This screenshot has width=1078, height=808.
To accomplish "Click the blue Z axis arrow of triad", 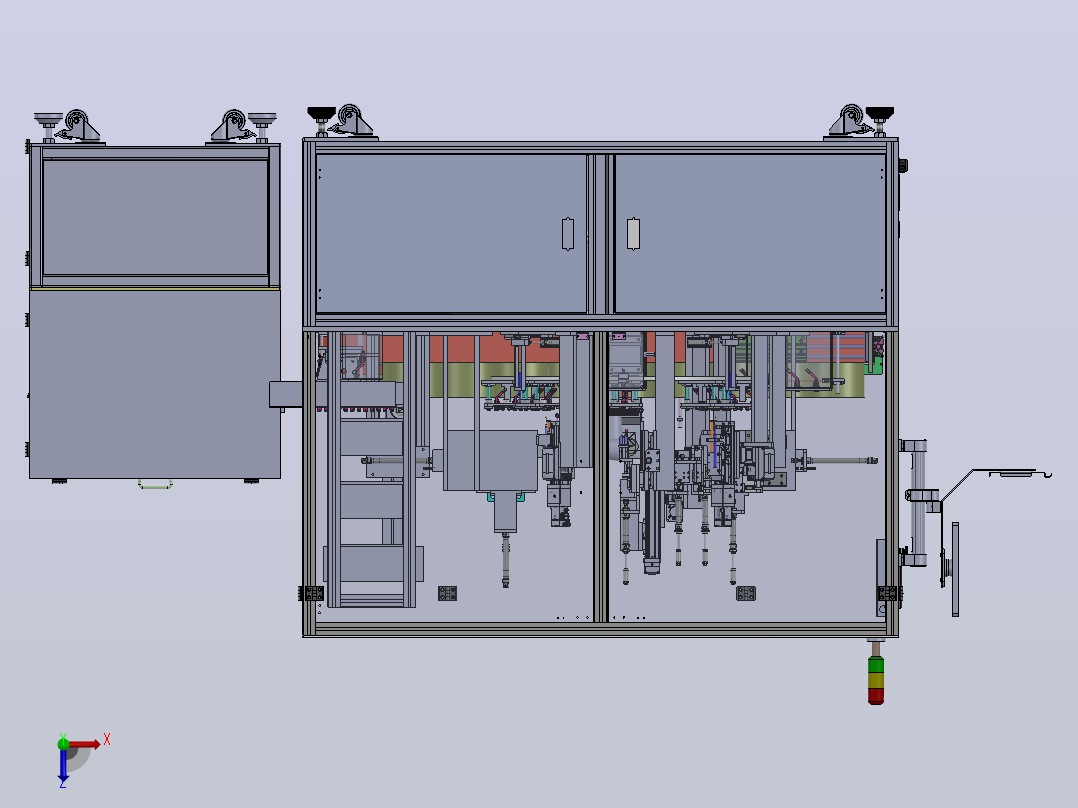I will 63,765.
